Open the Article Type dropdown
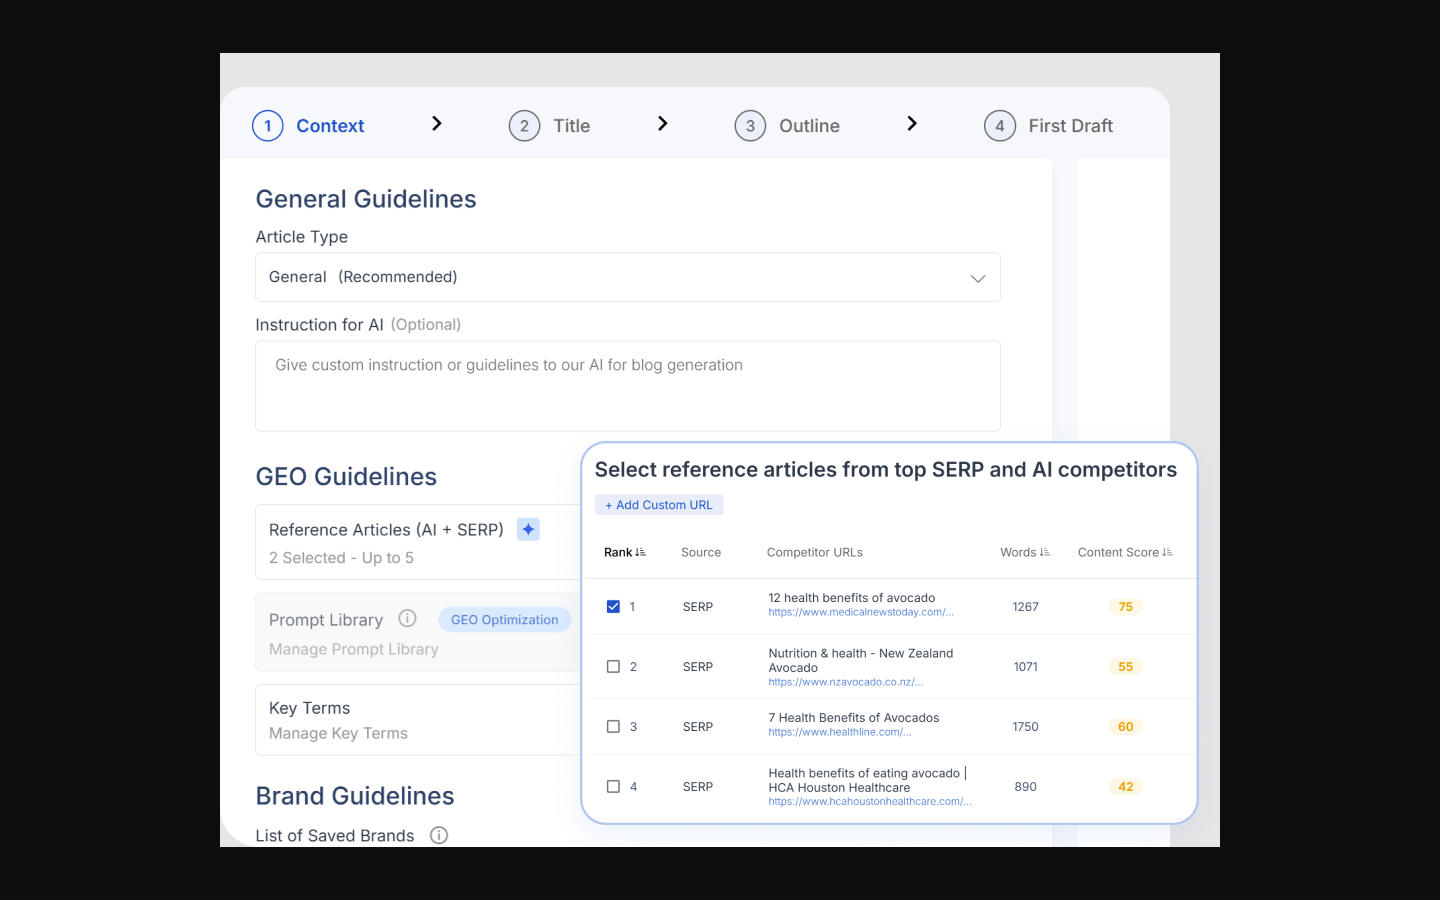The height and width of the screenshot is (900, 1440). click(628, 277)
